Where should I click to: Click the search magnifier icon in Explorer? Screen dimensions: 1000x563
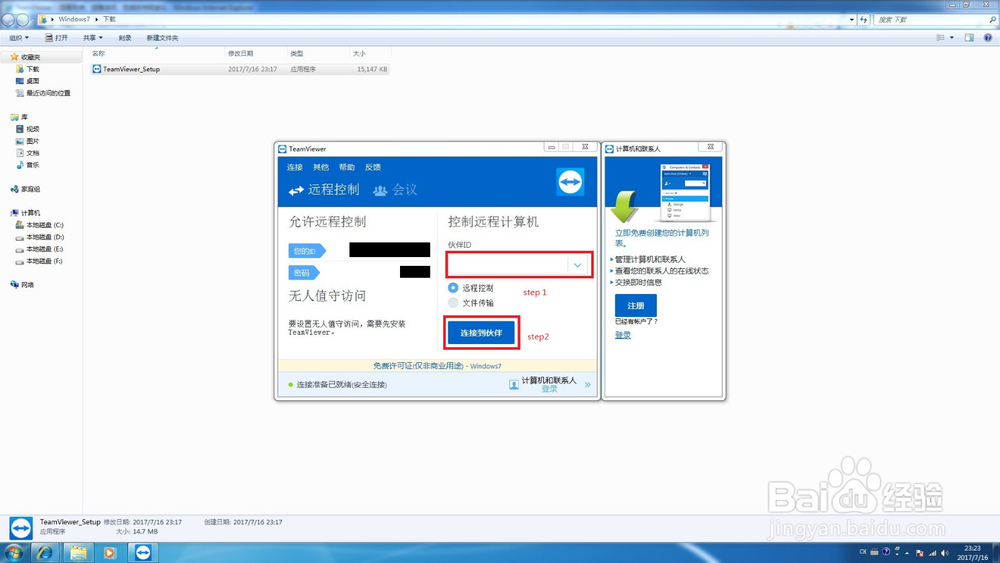coord(992,20)
